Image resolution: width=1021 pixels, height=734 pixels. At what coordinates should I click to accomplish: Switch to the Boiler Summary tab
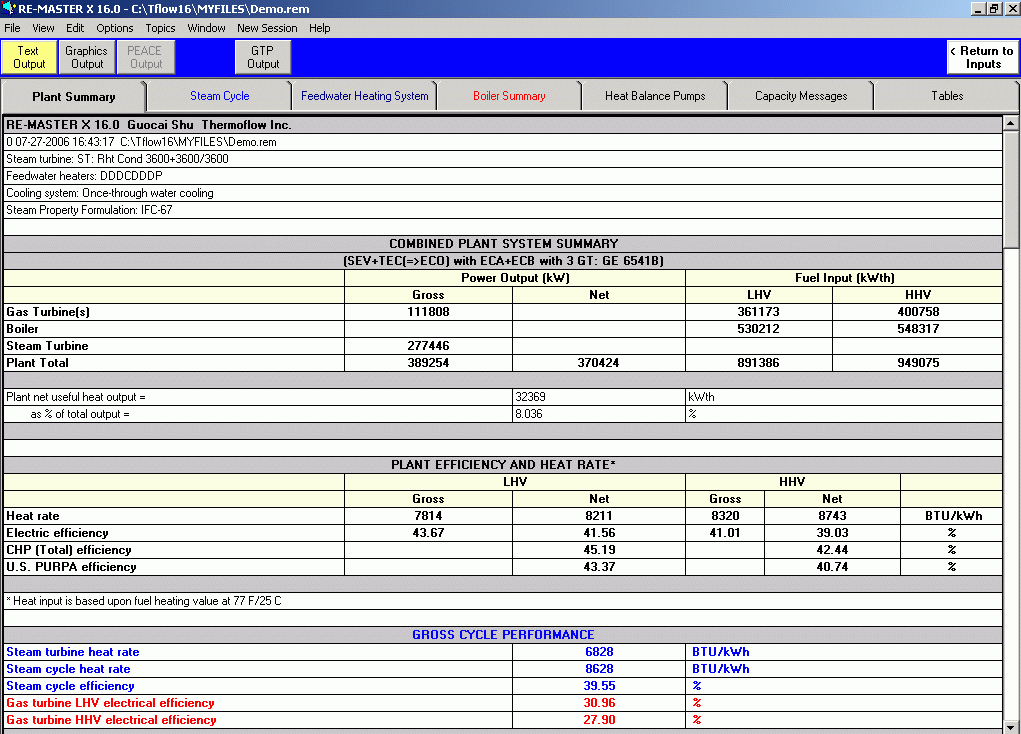[509, 96]
